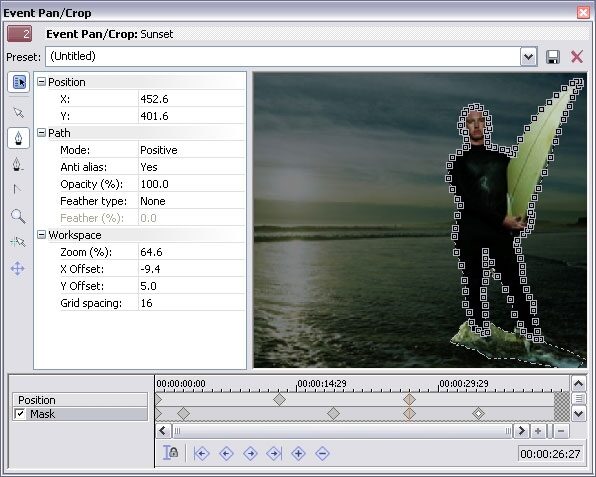Jump to the first keyframe

[x=201, y=453]
